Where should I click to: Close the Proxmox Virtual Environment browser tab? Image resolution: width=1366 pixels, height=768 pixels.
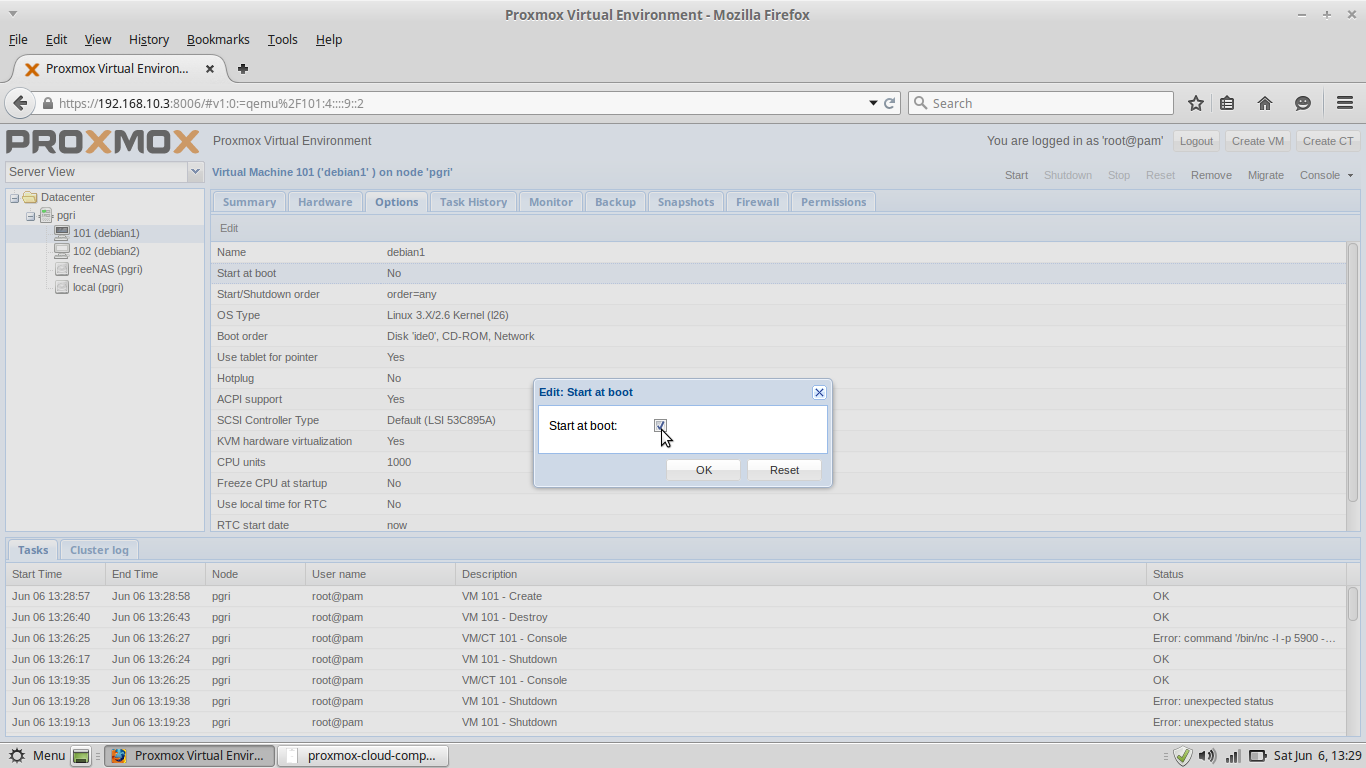(210, 69)
